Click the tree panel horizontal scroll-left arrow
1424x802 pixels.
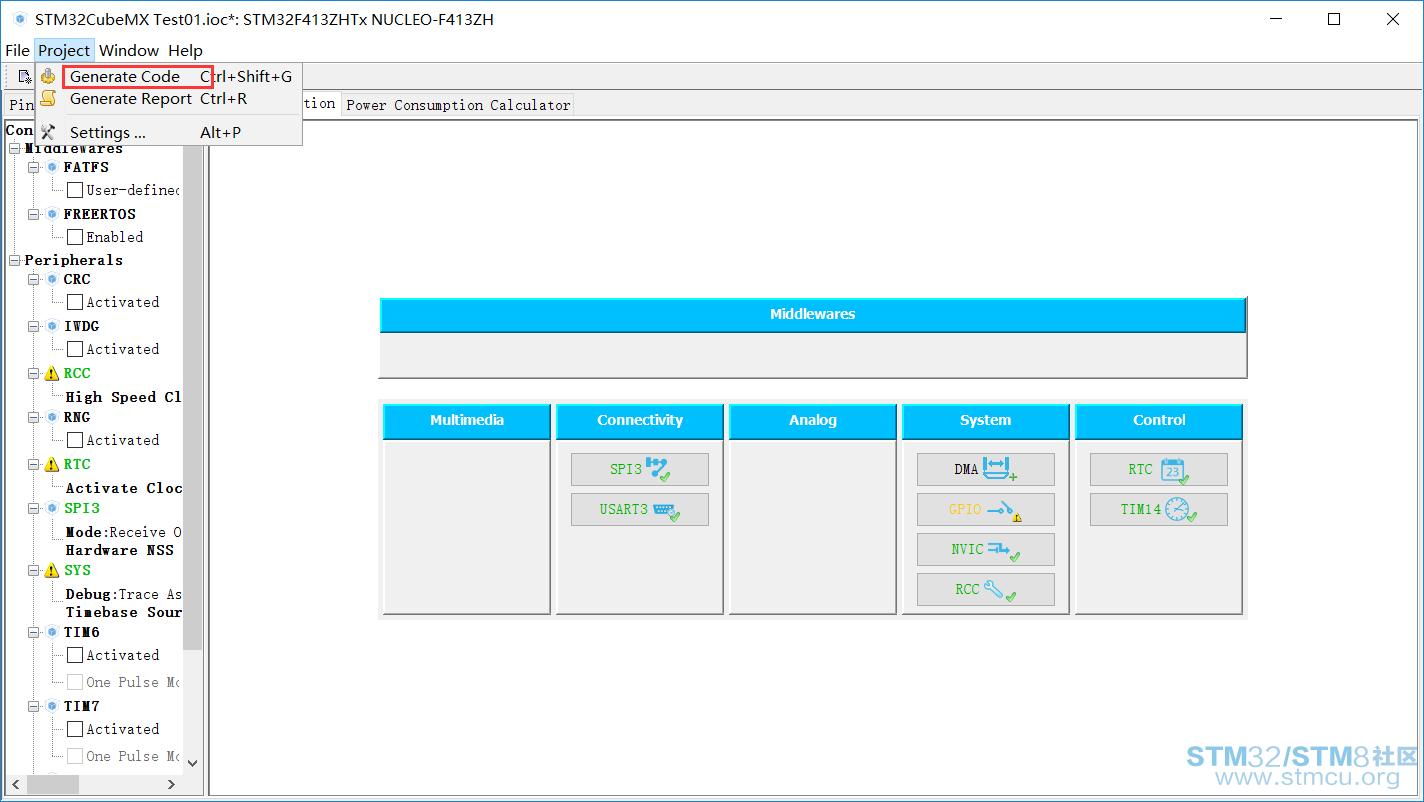[15, 784]
